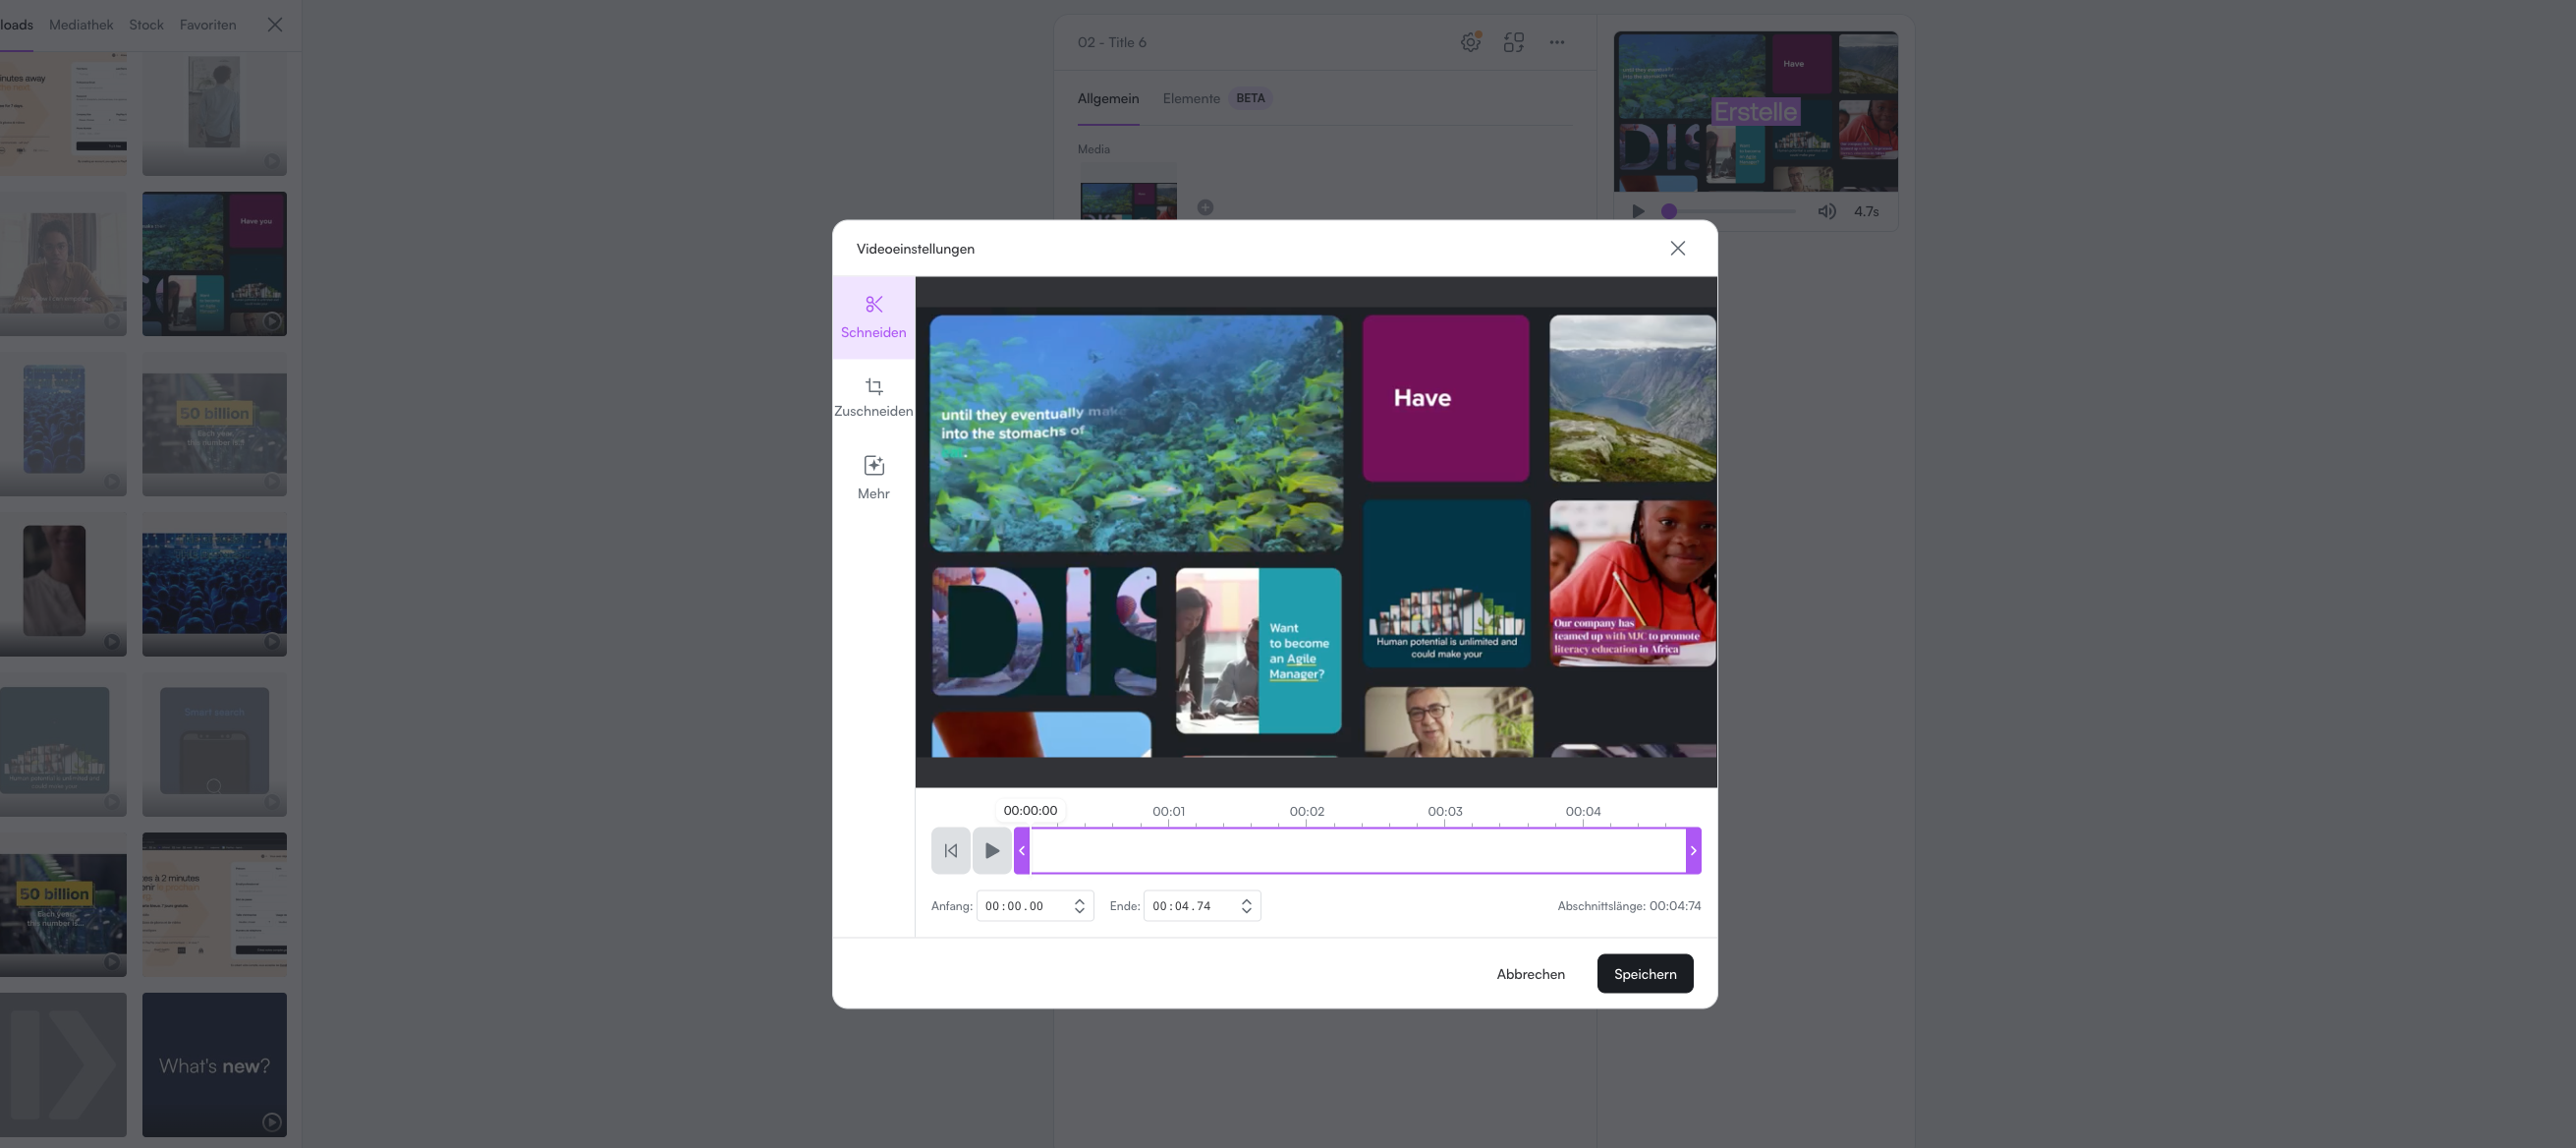Open the Zuschneiden crop tool
2576x1148 pixels.
(x=874, y=396)
